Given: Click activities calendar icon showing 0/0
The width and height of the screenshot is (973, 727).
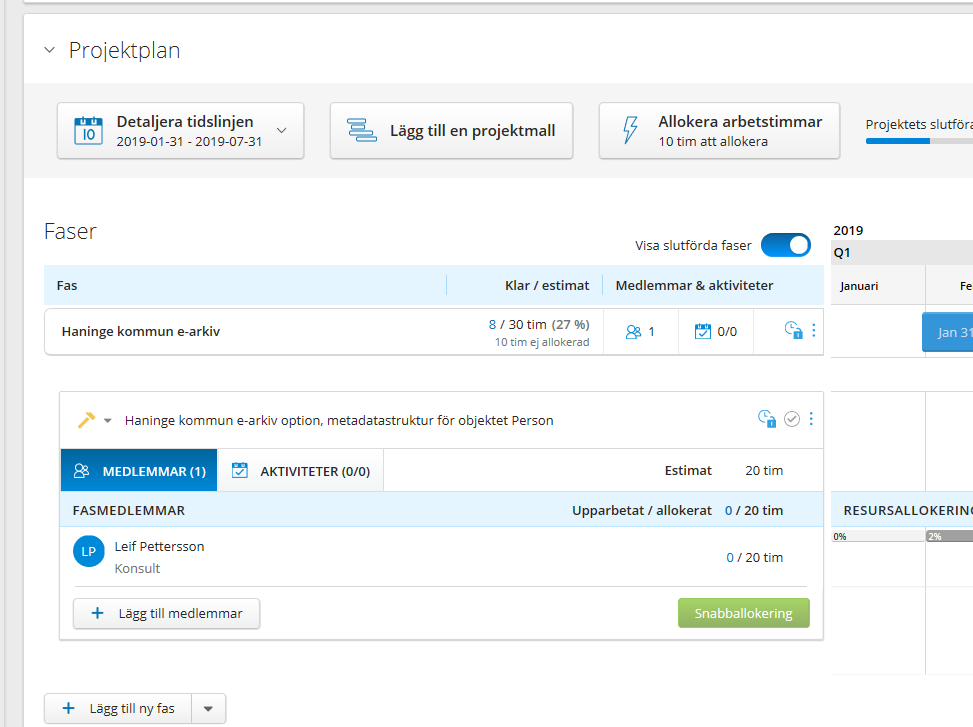Looking at the screenshot, I should (x=702, y=332).
